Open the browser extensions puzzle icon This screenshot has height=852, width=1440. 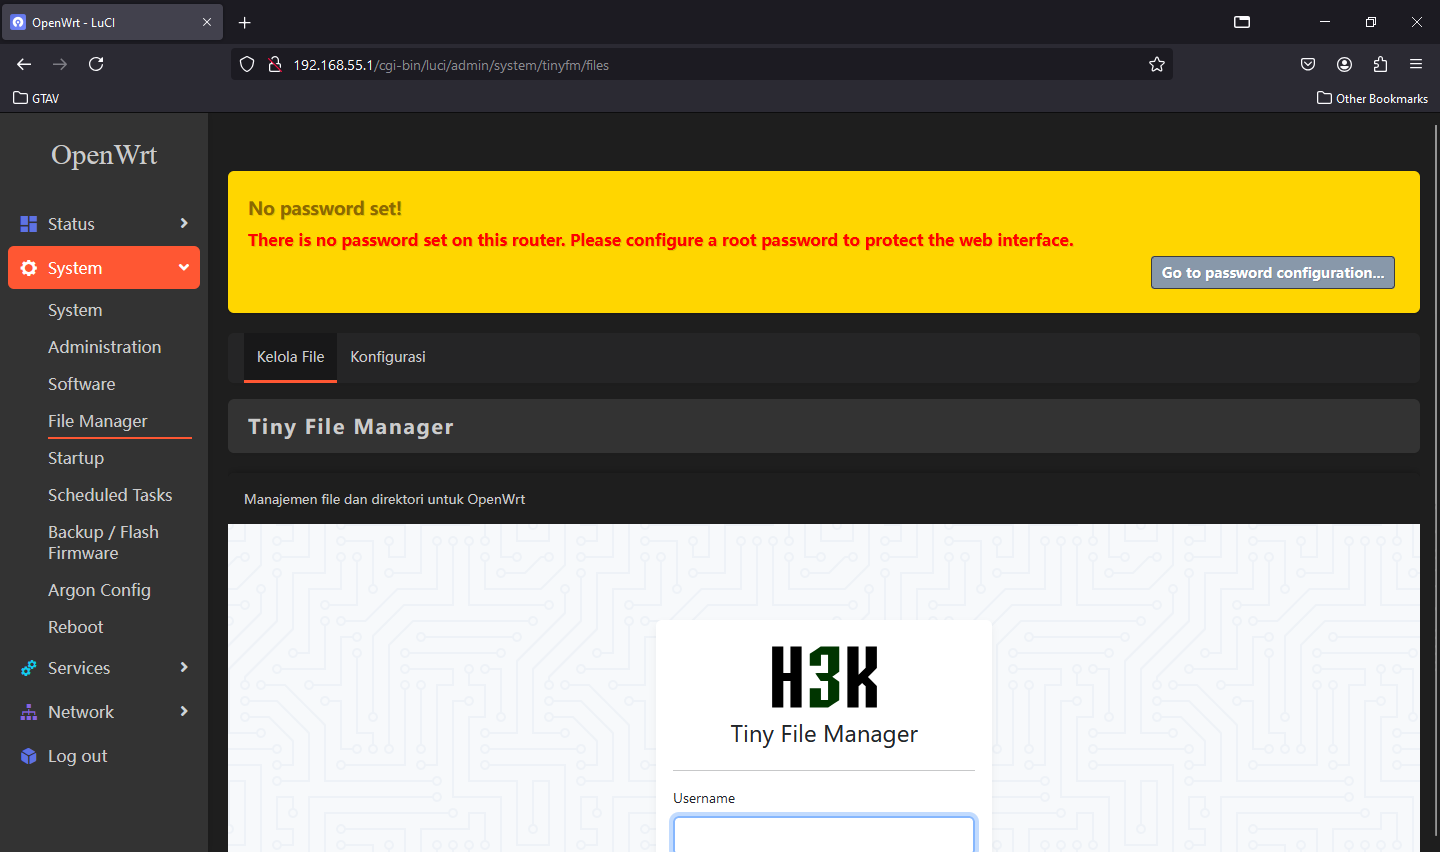[x=1380, y=64]
